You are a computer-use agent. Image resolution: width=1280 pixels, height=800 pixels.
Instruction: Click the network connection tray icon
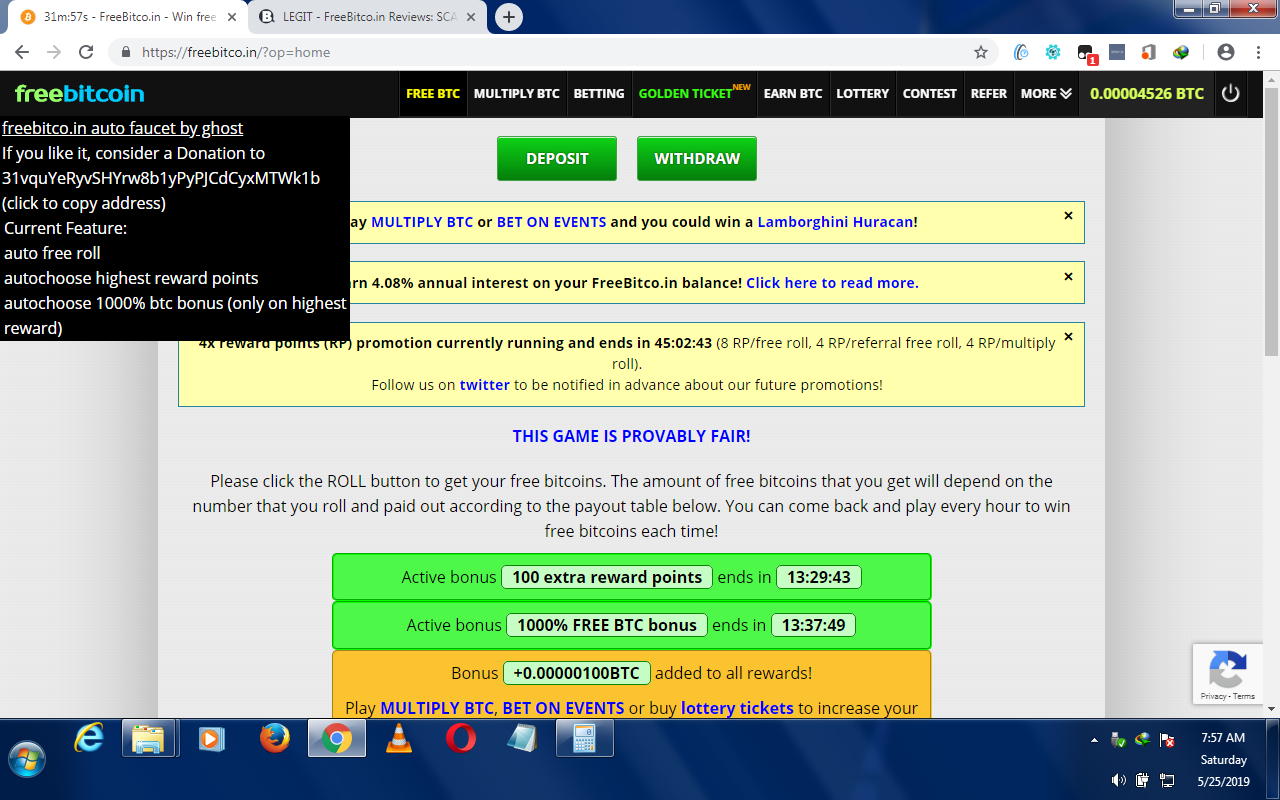(1166, 780)
